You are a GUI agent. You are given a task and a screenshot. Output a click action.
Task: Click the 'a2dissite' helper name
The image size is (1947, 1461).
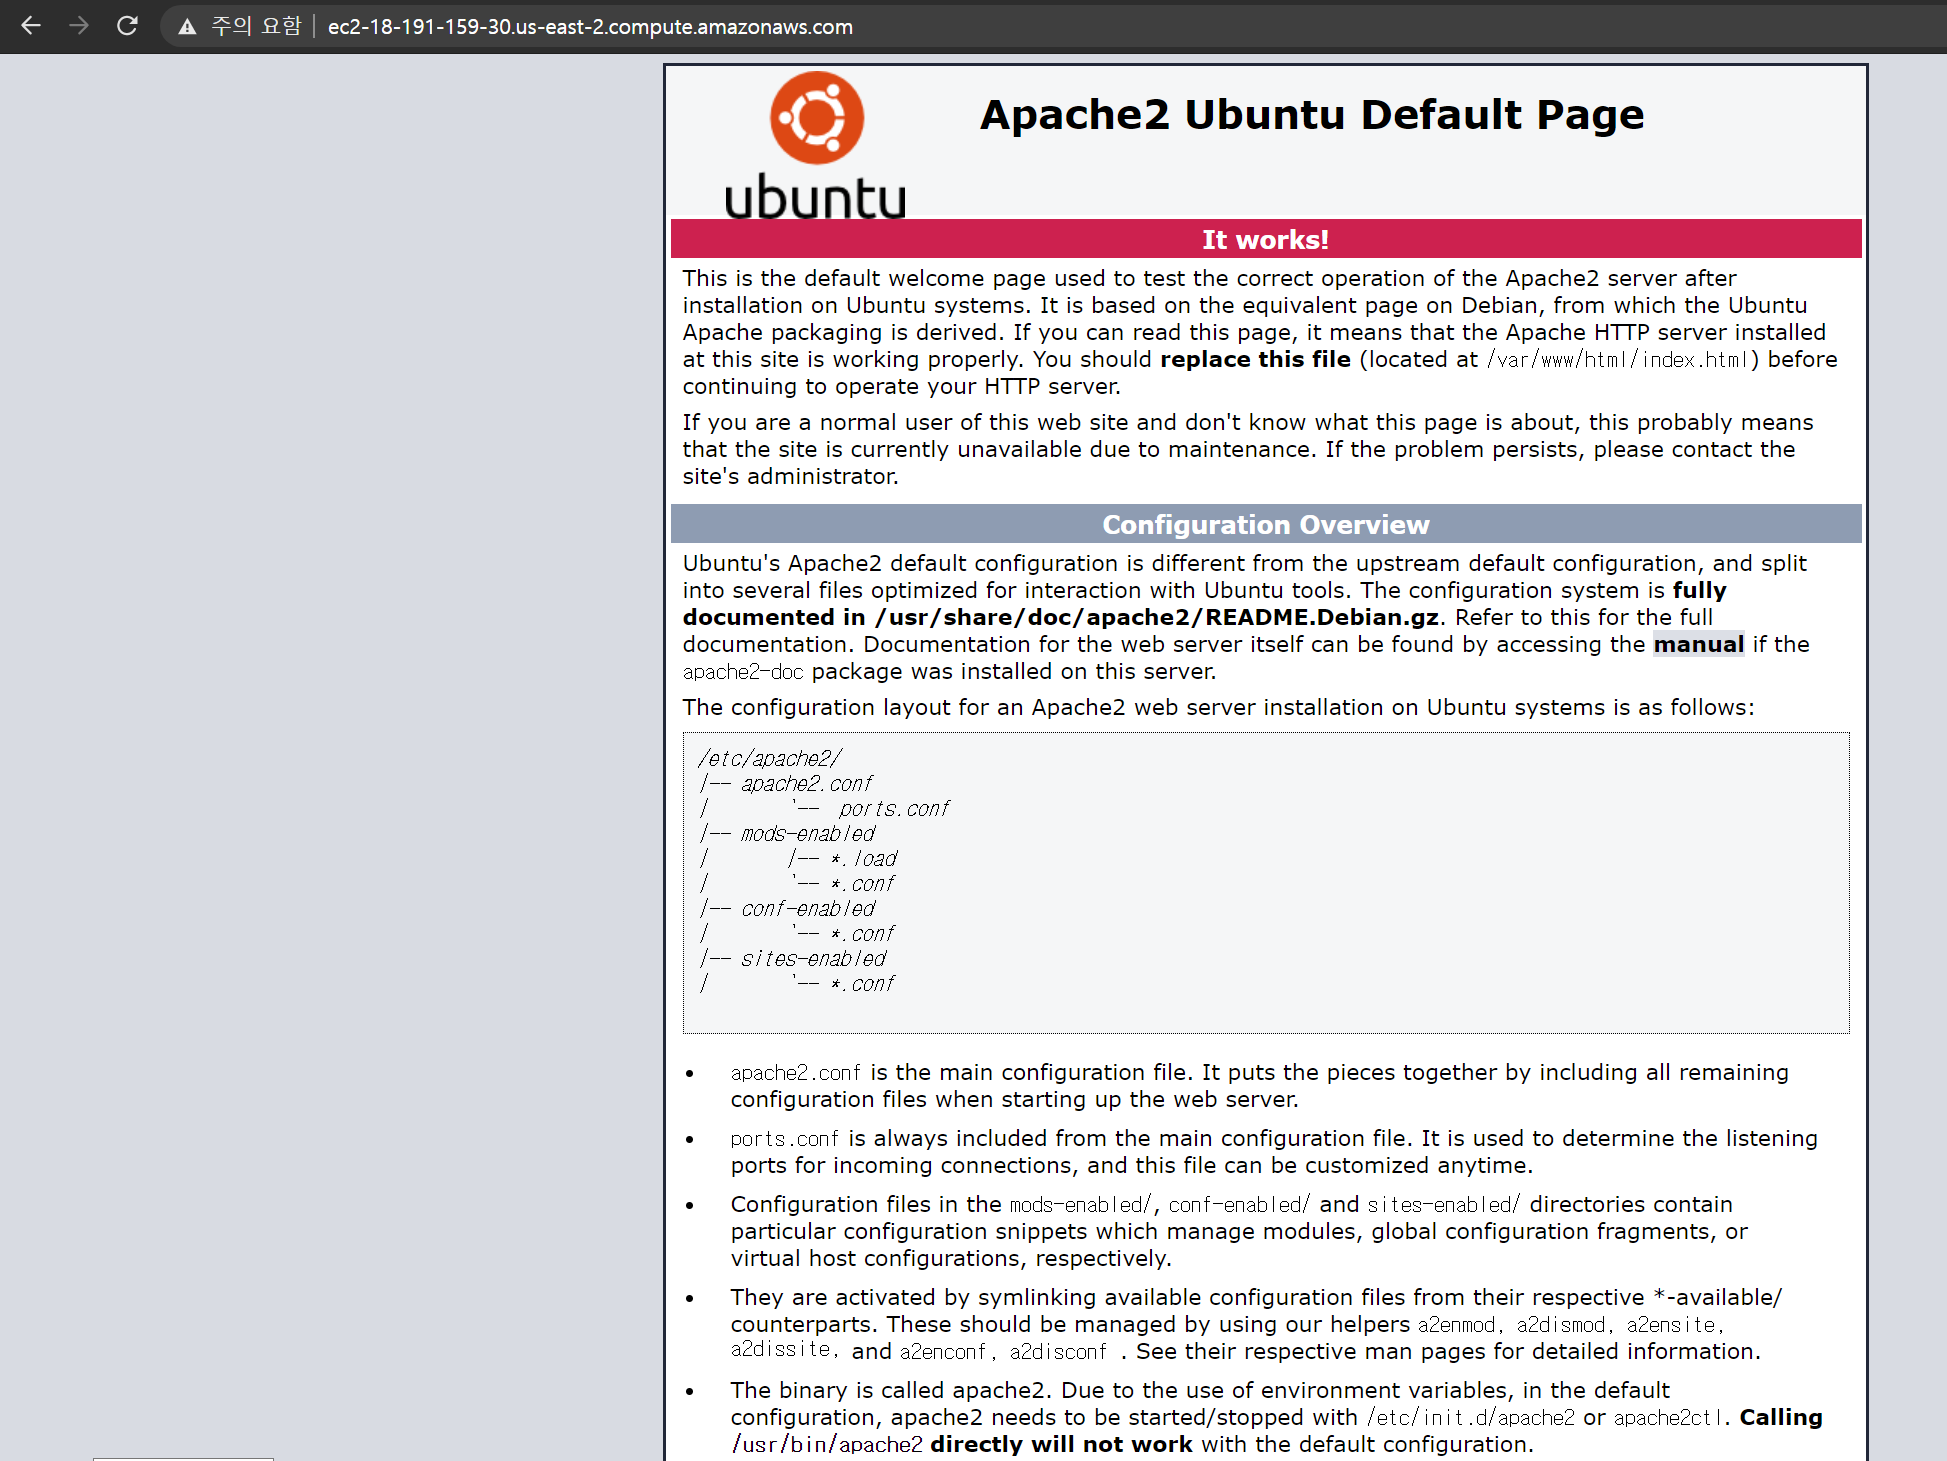pos(780,1349)
